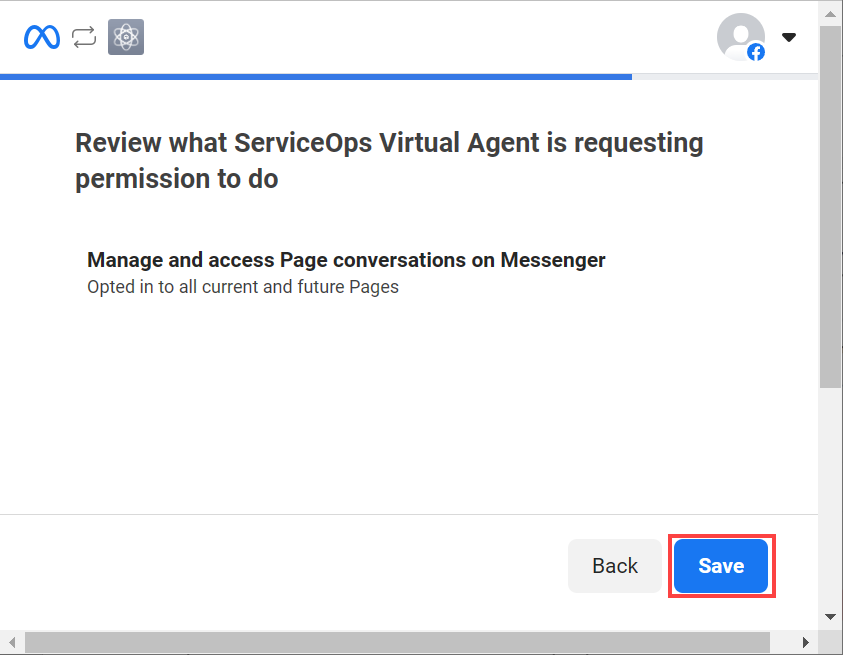Click the ServiceOps app atom icon
Image resolution: width=843 pixels, height=655 pixels.
point(126,37)
